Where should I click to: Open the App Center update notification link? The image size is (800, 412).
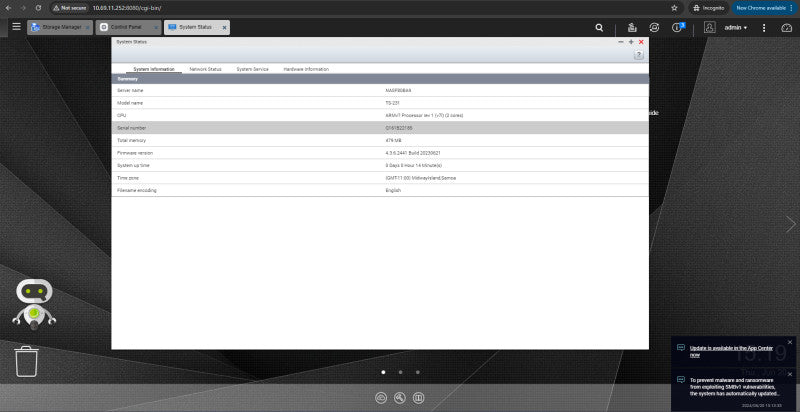point(731,351)
